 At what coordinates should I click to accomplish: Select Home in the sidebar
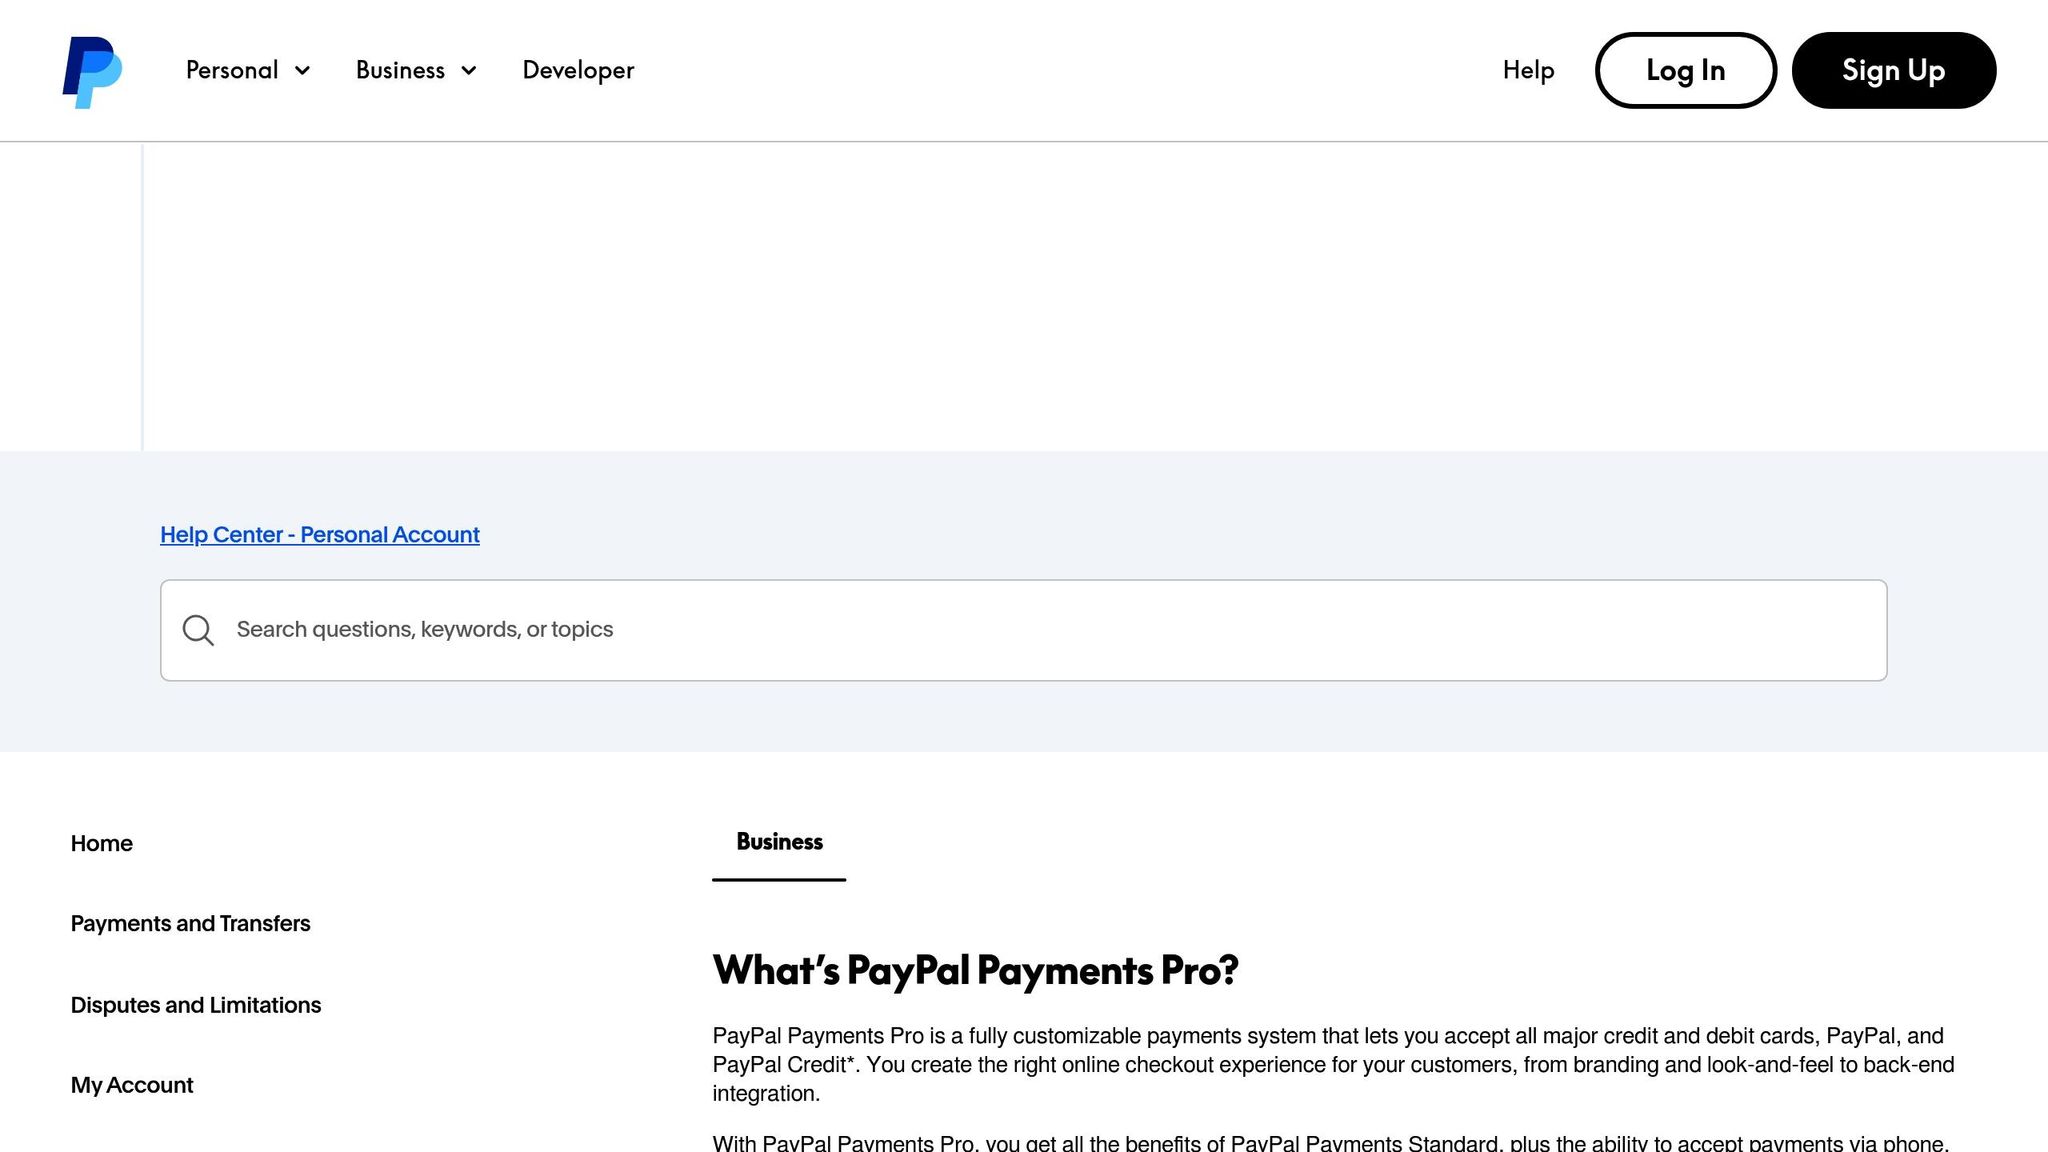[x=101, y=843]
